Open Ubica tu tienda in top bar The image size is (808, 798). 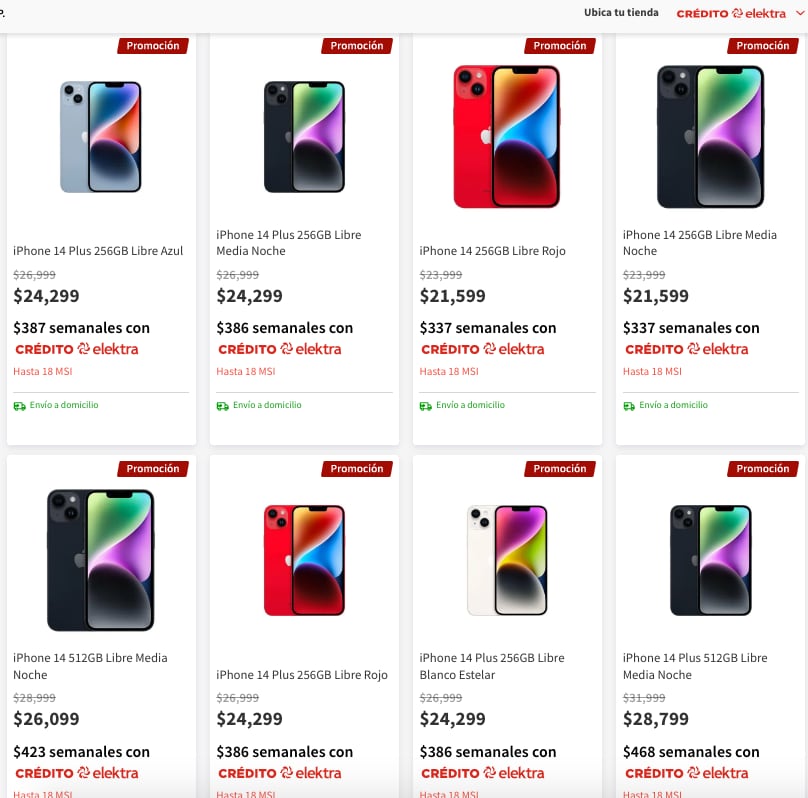point(621,13)
